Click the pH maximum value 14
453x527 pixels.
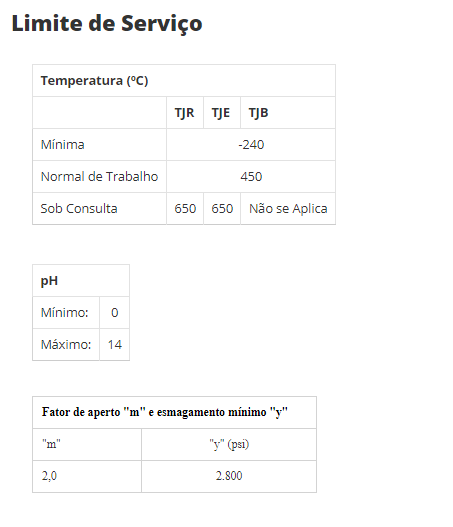(115, 345)
